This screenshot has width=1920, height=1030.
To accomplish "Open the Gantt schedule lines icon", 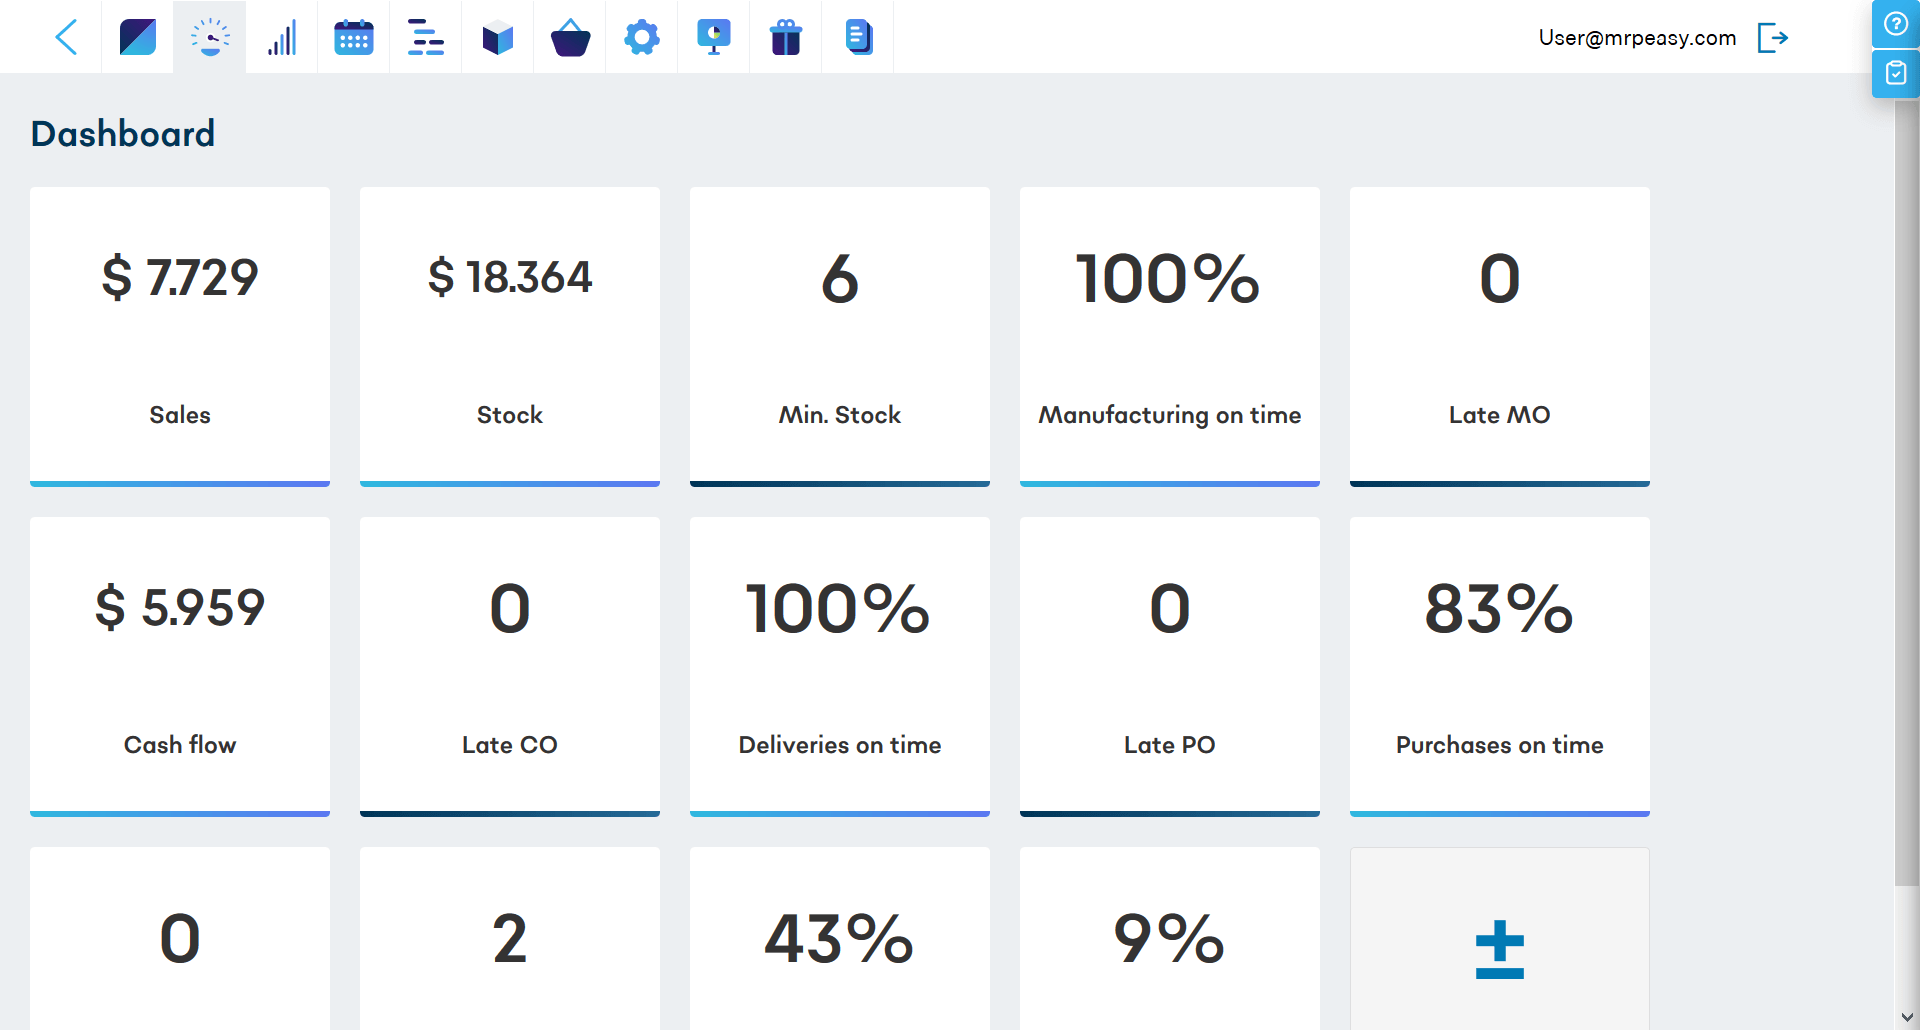I will (426, 38).
